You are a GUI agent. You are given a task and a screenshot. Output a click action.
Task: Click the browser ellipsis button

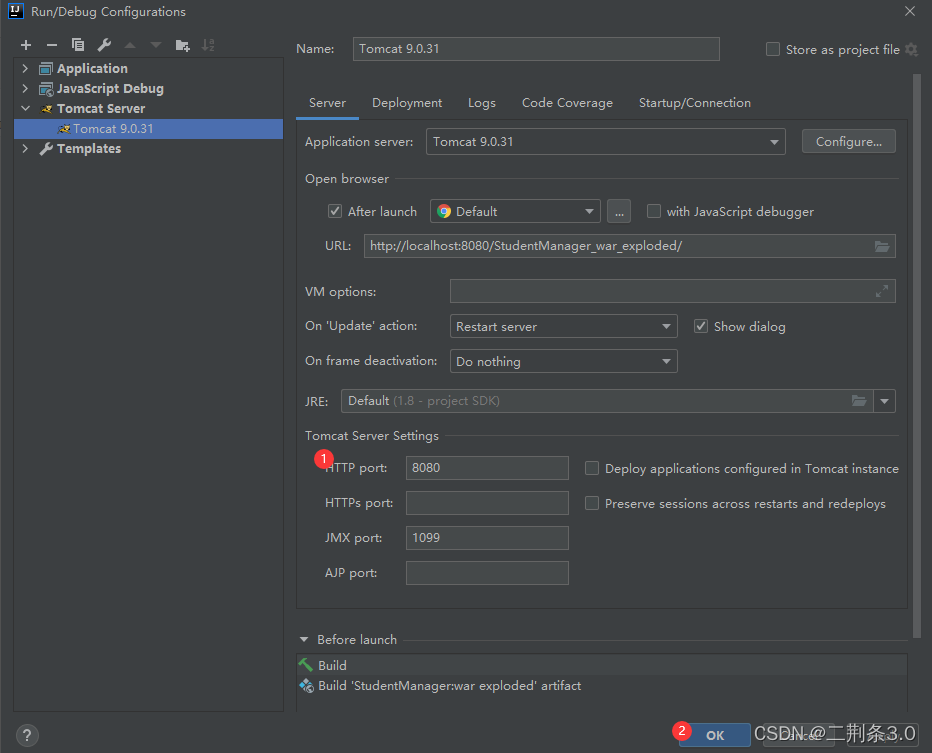pyautogui.click(x=619, y=212)
